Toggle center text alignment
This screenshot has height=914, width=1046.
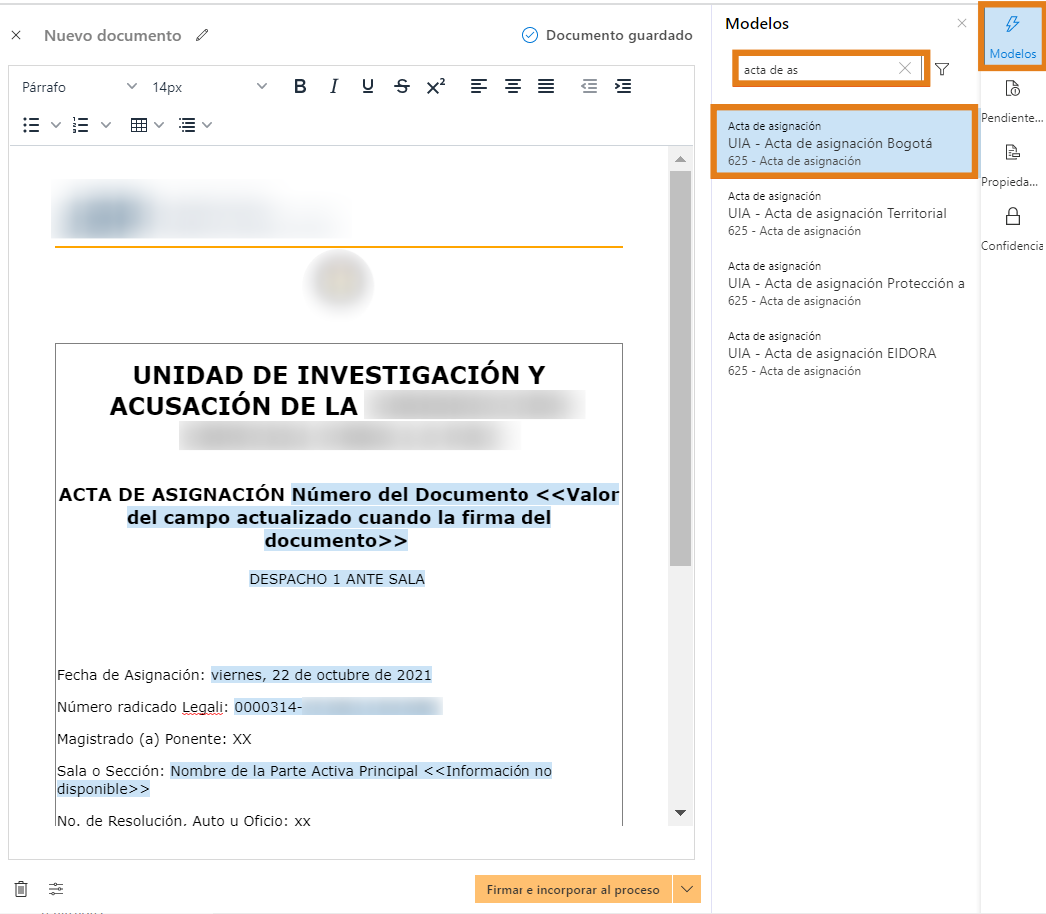(x=512, y=86)
